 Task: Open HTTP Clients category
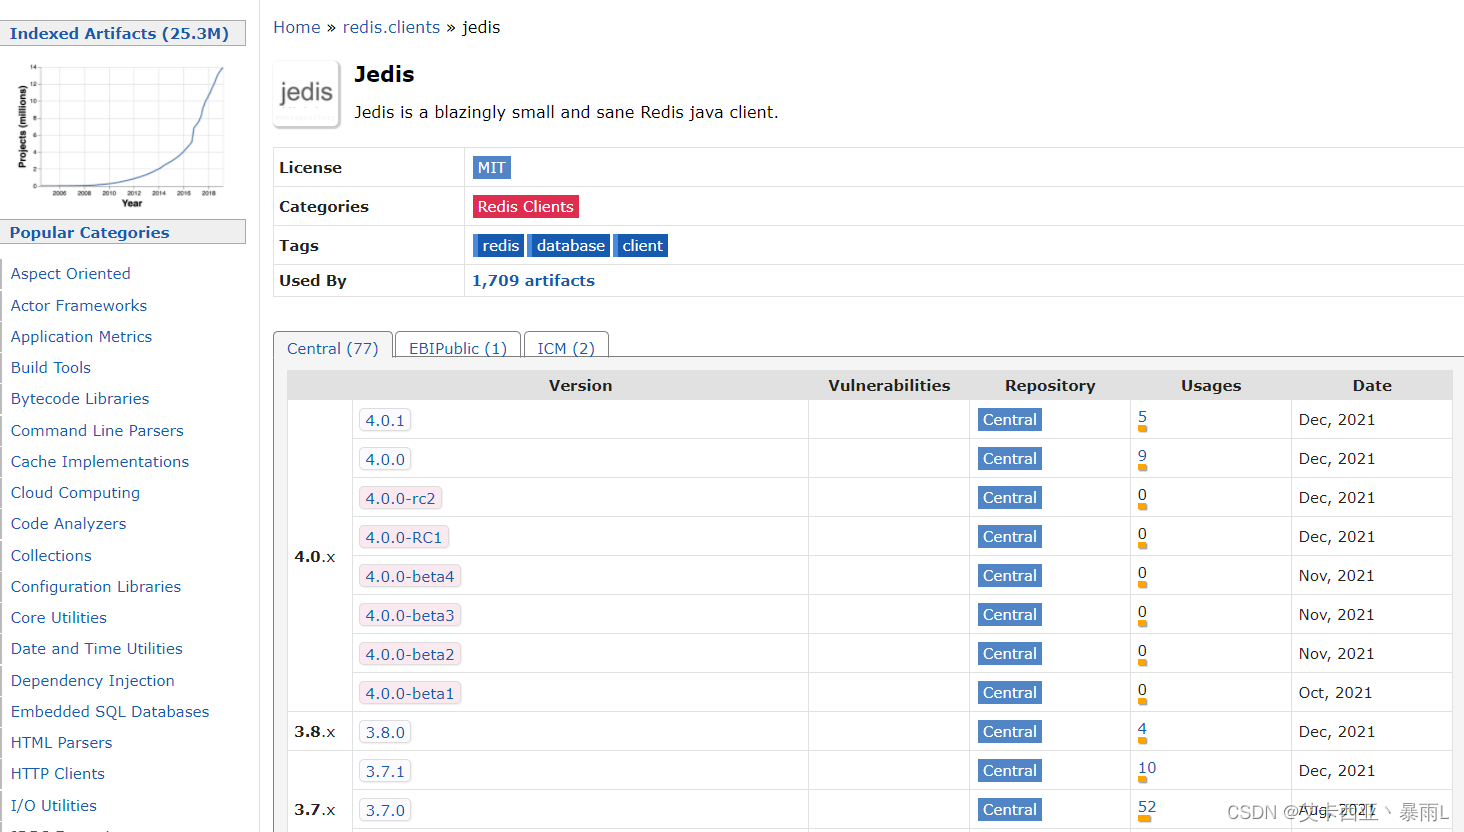pyautogui.click(x=58, y=774)
